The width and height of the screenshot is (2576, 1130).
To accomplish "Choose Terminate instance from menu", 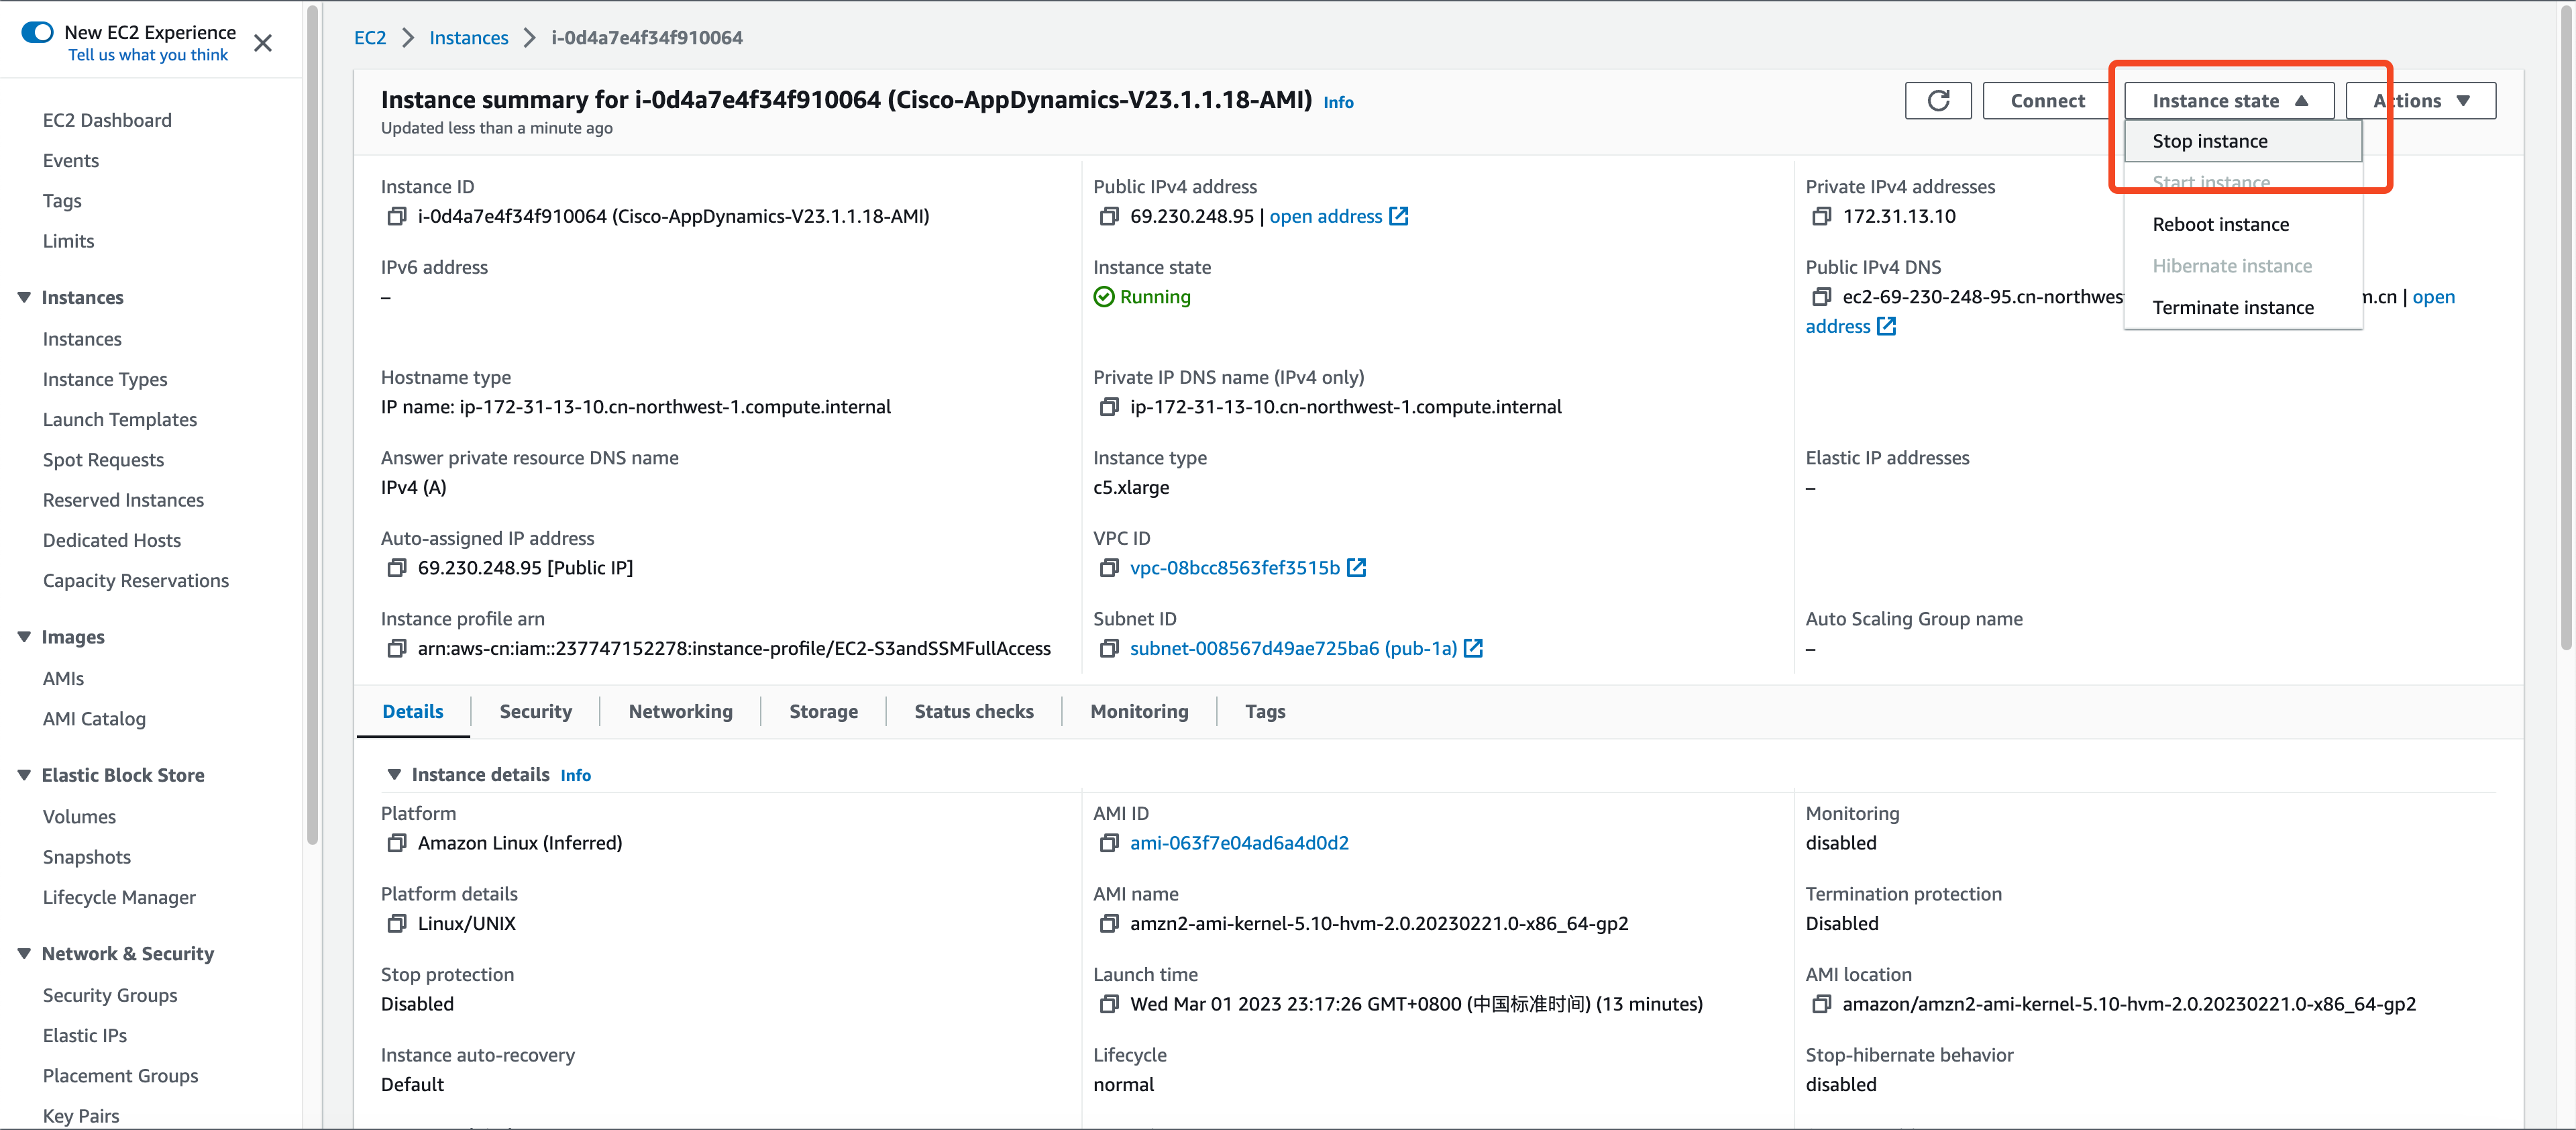I will click(x=2243, y=308).
